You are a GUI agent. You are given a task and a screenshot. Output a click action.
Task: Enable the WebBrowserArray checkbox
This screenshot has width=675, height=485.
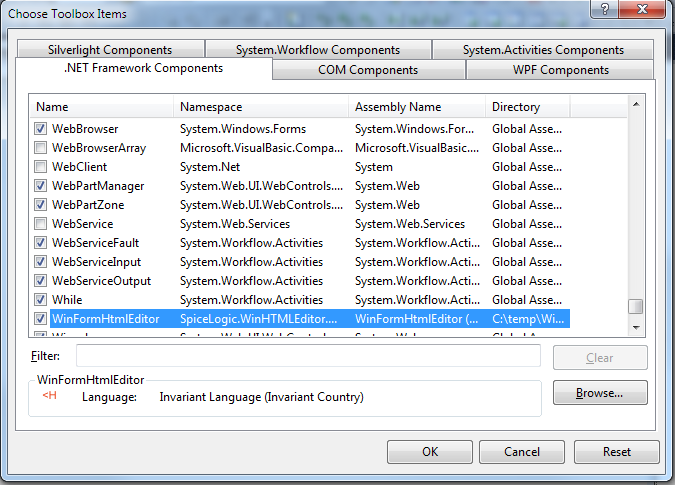[41, 148]
